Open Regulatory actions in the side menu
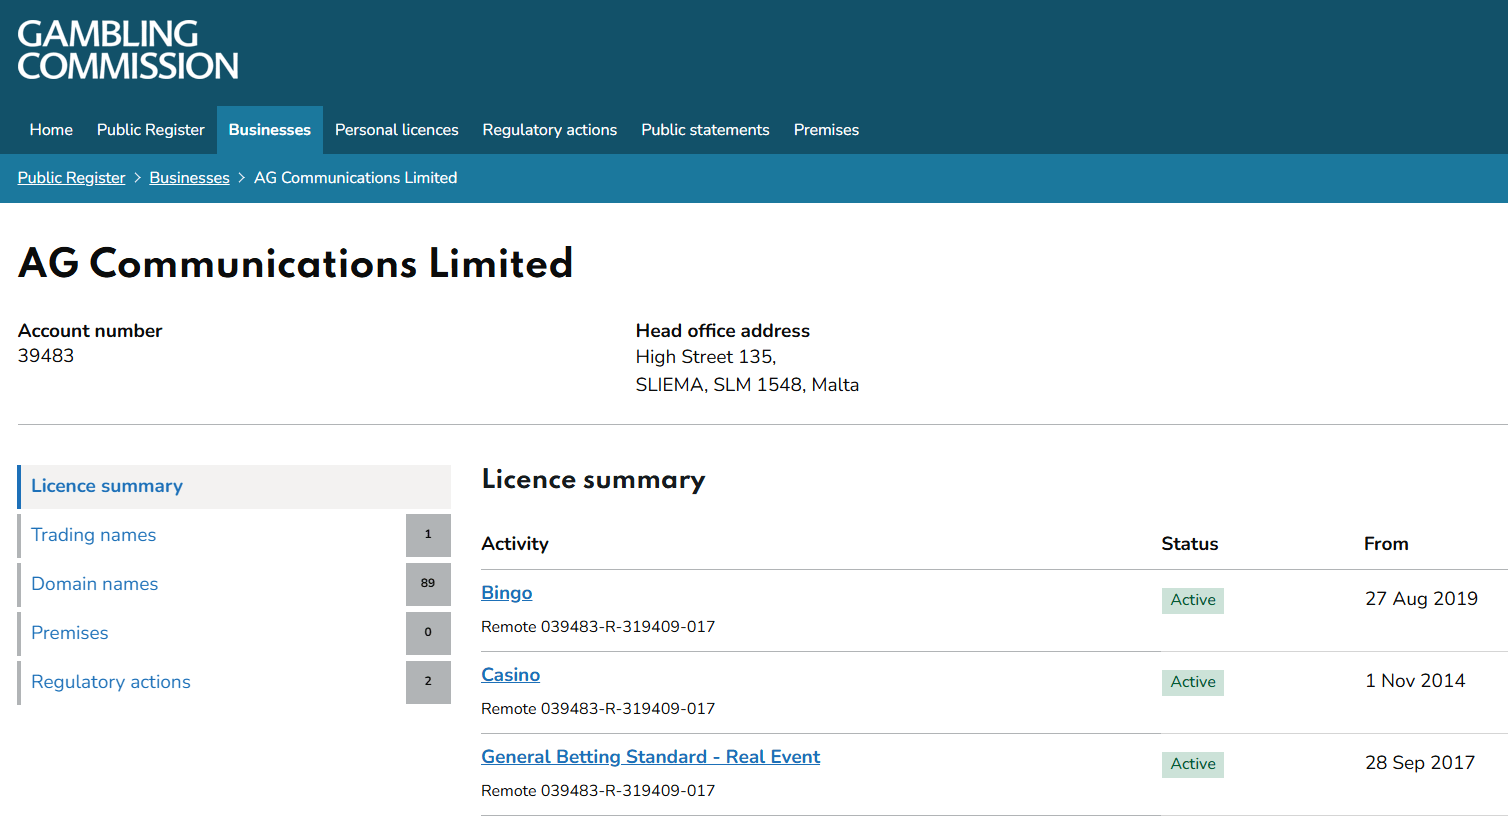1508x840 pixels. click(x=111, y=682)
